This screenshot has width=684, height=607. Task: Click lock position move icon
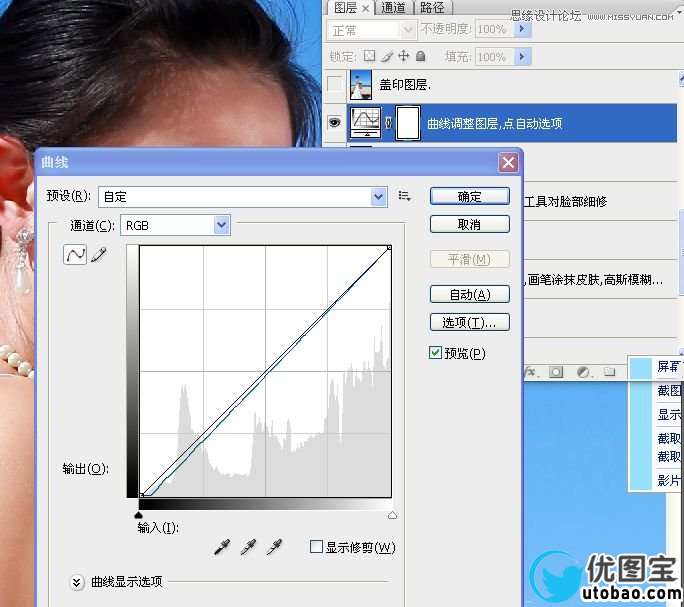coord(404,56)
